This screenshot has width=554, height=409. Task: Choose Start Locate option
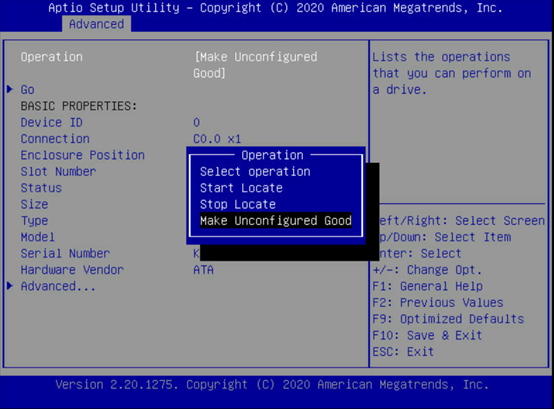(241, 188)
